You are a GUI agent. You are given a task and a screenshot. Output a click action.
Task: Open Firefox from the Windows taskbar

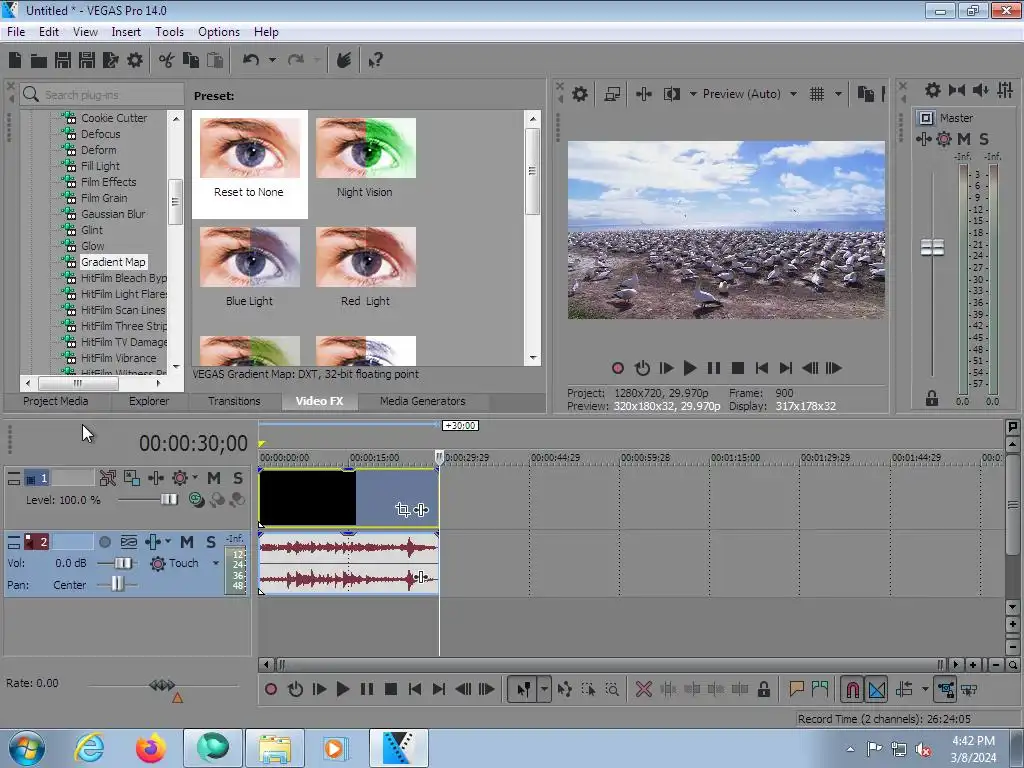point(151,748)
